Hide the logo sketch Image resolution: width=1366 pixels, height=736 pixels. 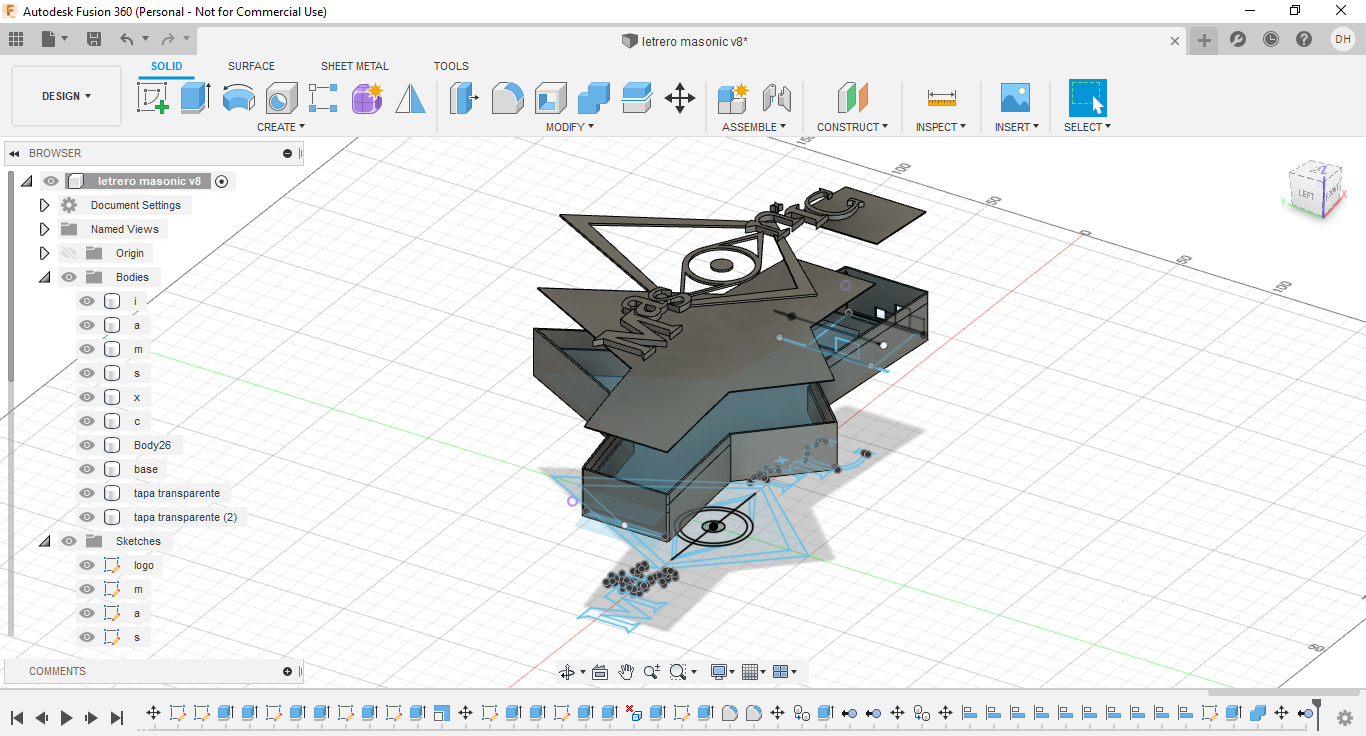point(87,565)
